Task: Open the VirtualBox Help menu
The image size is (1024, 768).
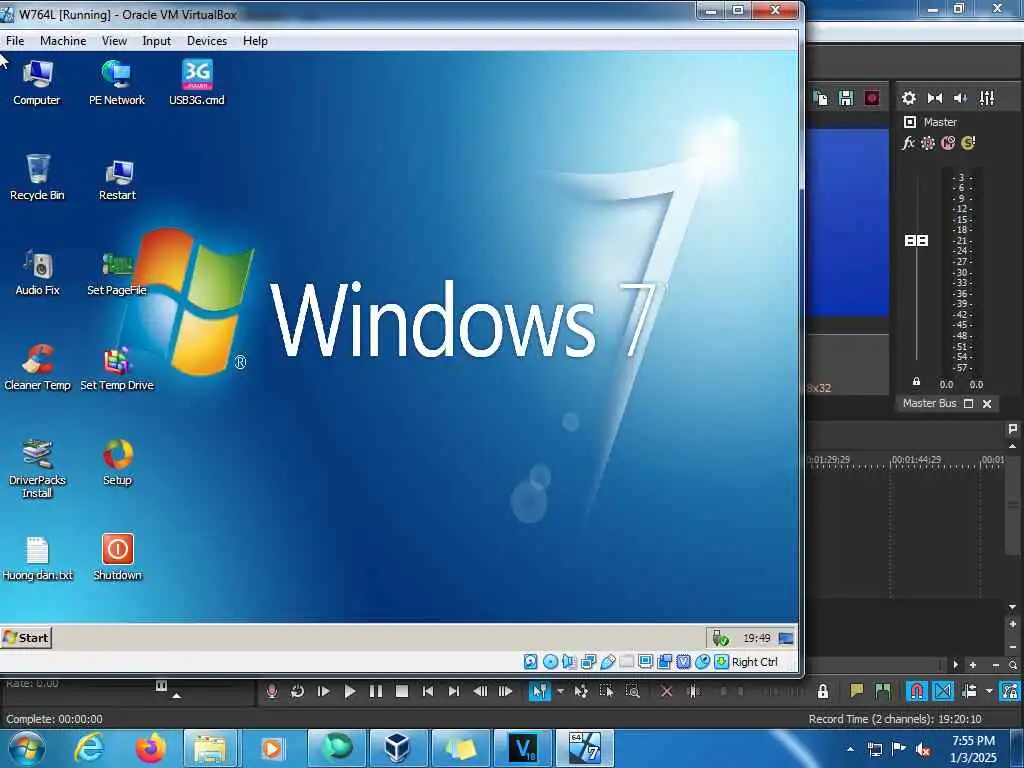Action: coord(255,40)
